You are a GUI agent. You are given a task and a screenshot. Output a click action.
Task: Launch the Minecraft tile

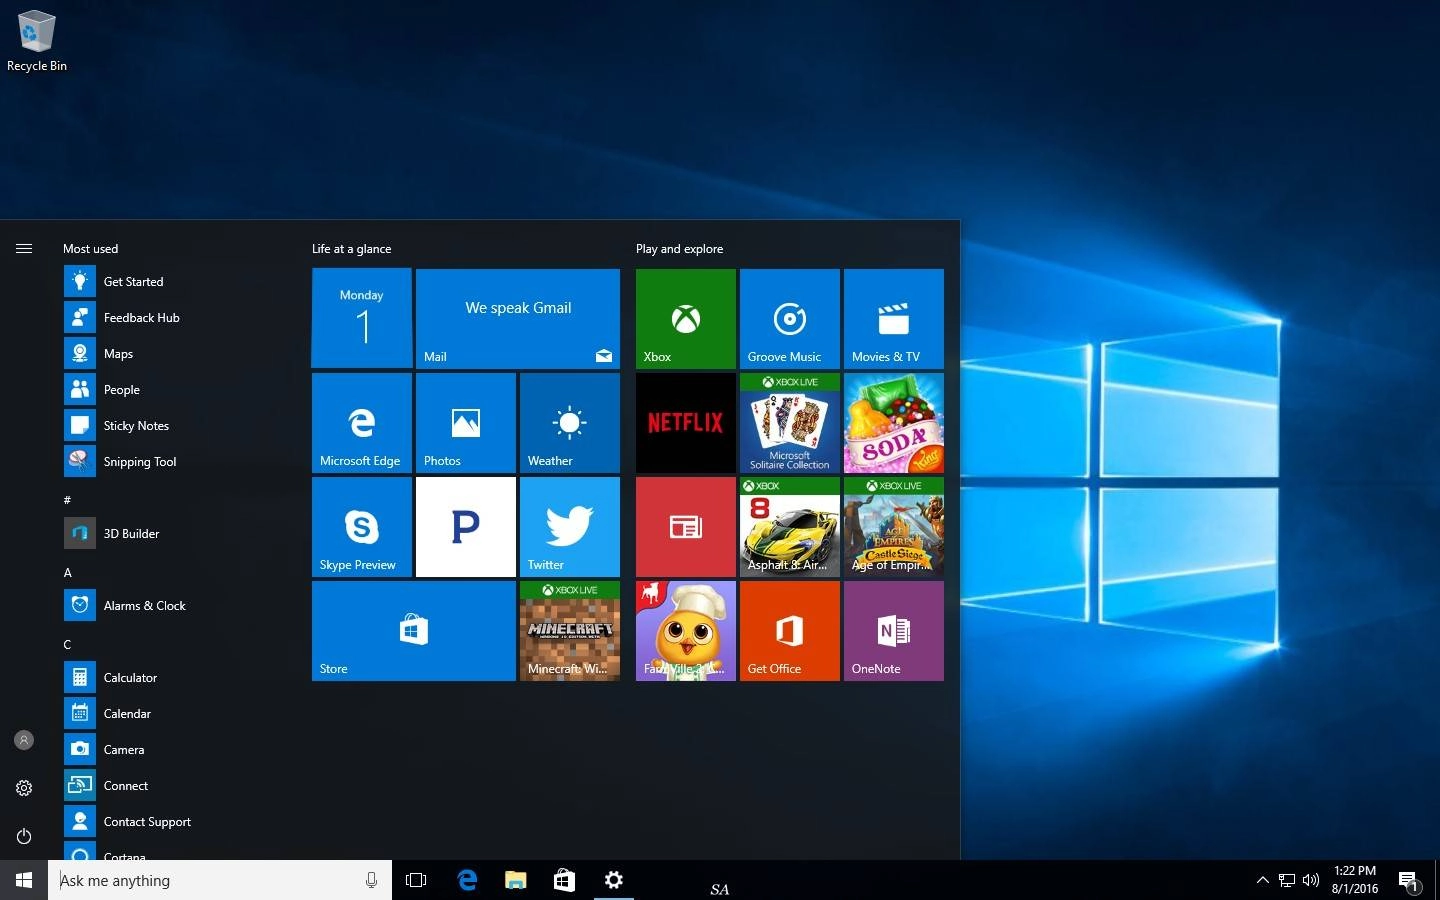click(570, 630)
